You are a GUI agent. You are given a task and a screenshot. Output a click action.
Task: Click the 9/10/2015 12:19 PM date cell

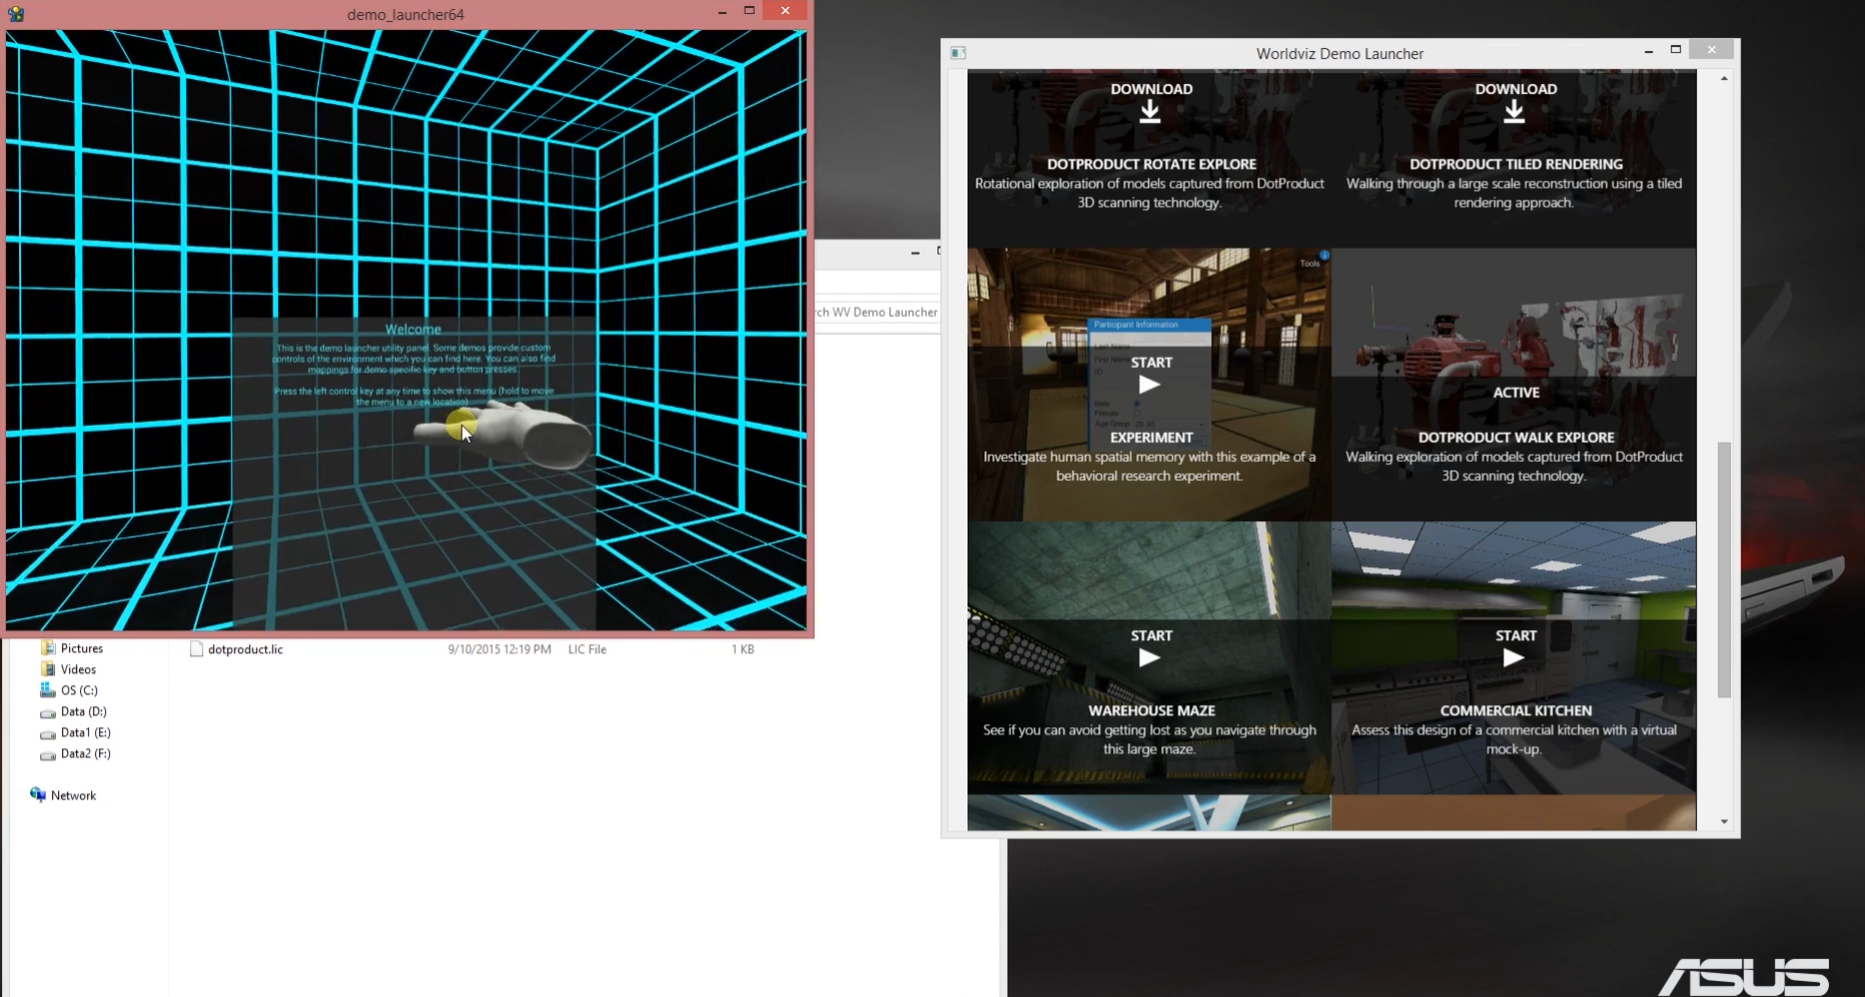[499, 649]
